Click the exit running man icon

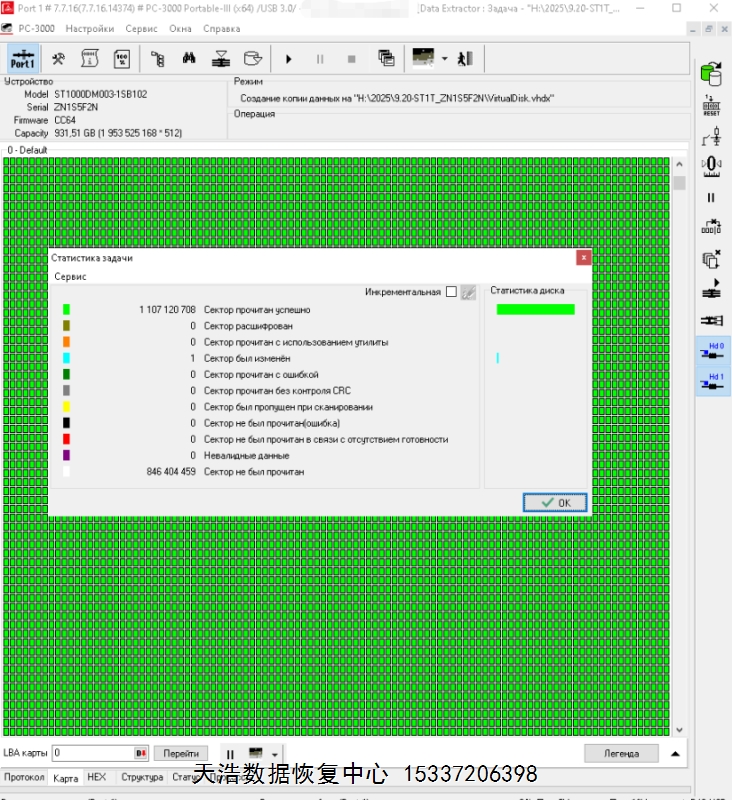tap(464, 58)
